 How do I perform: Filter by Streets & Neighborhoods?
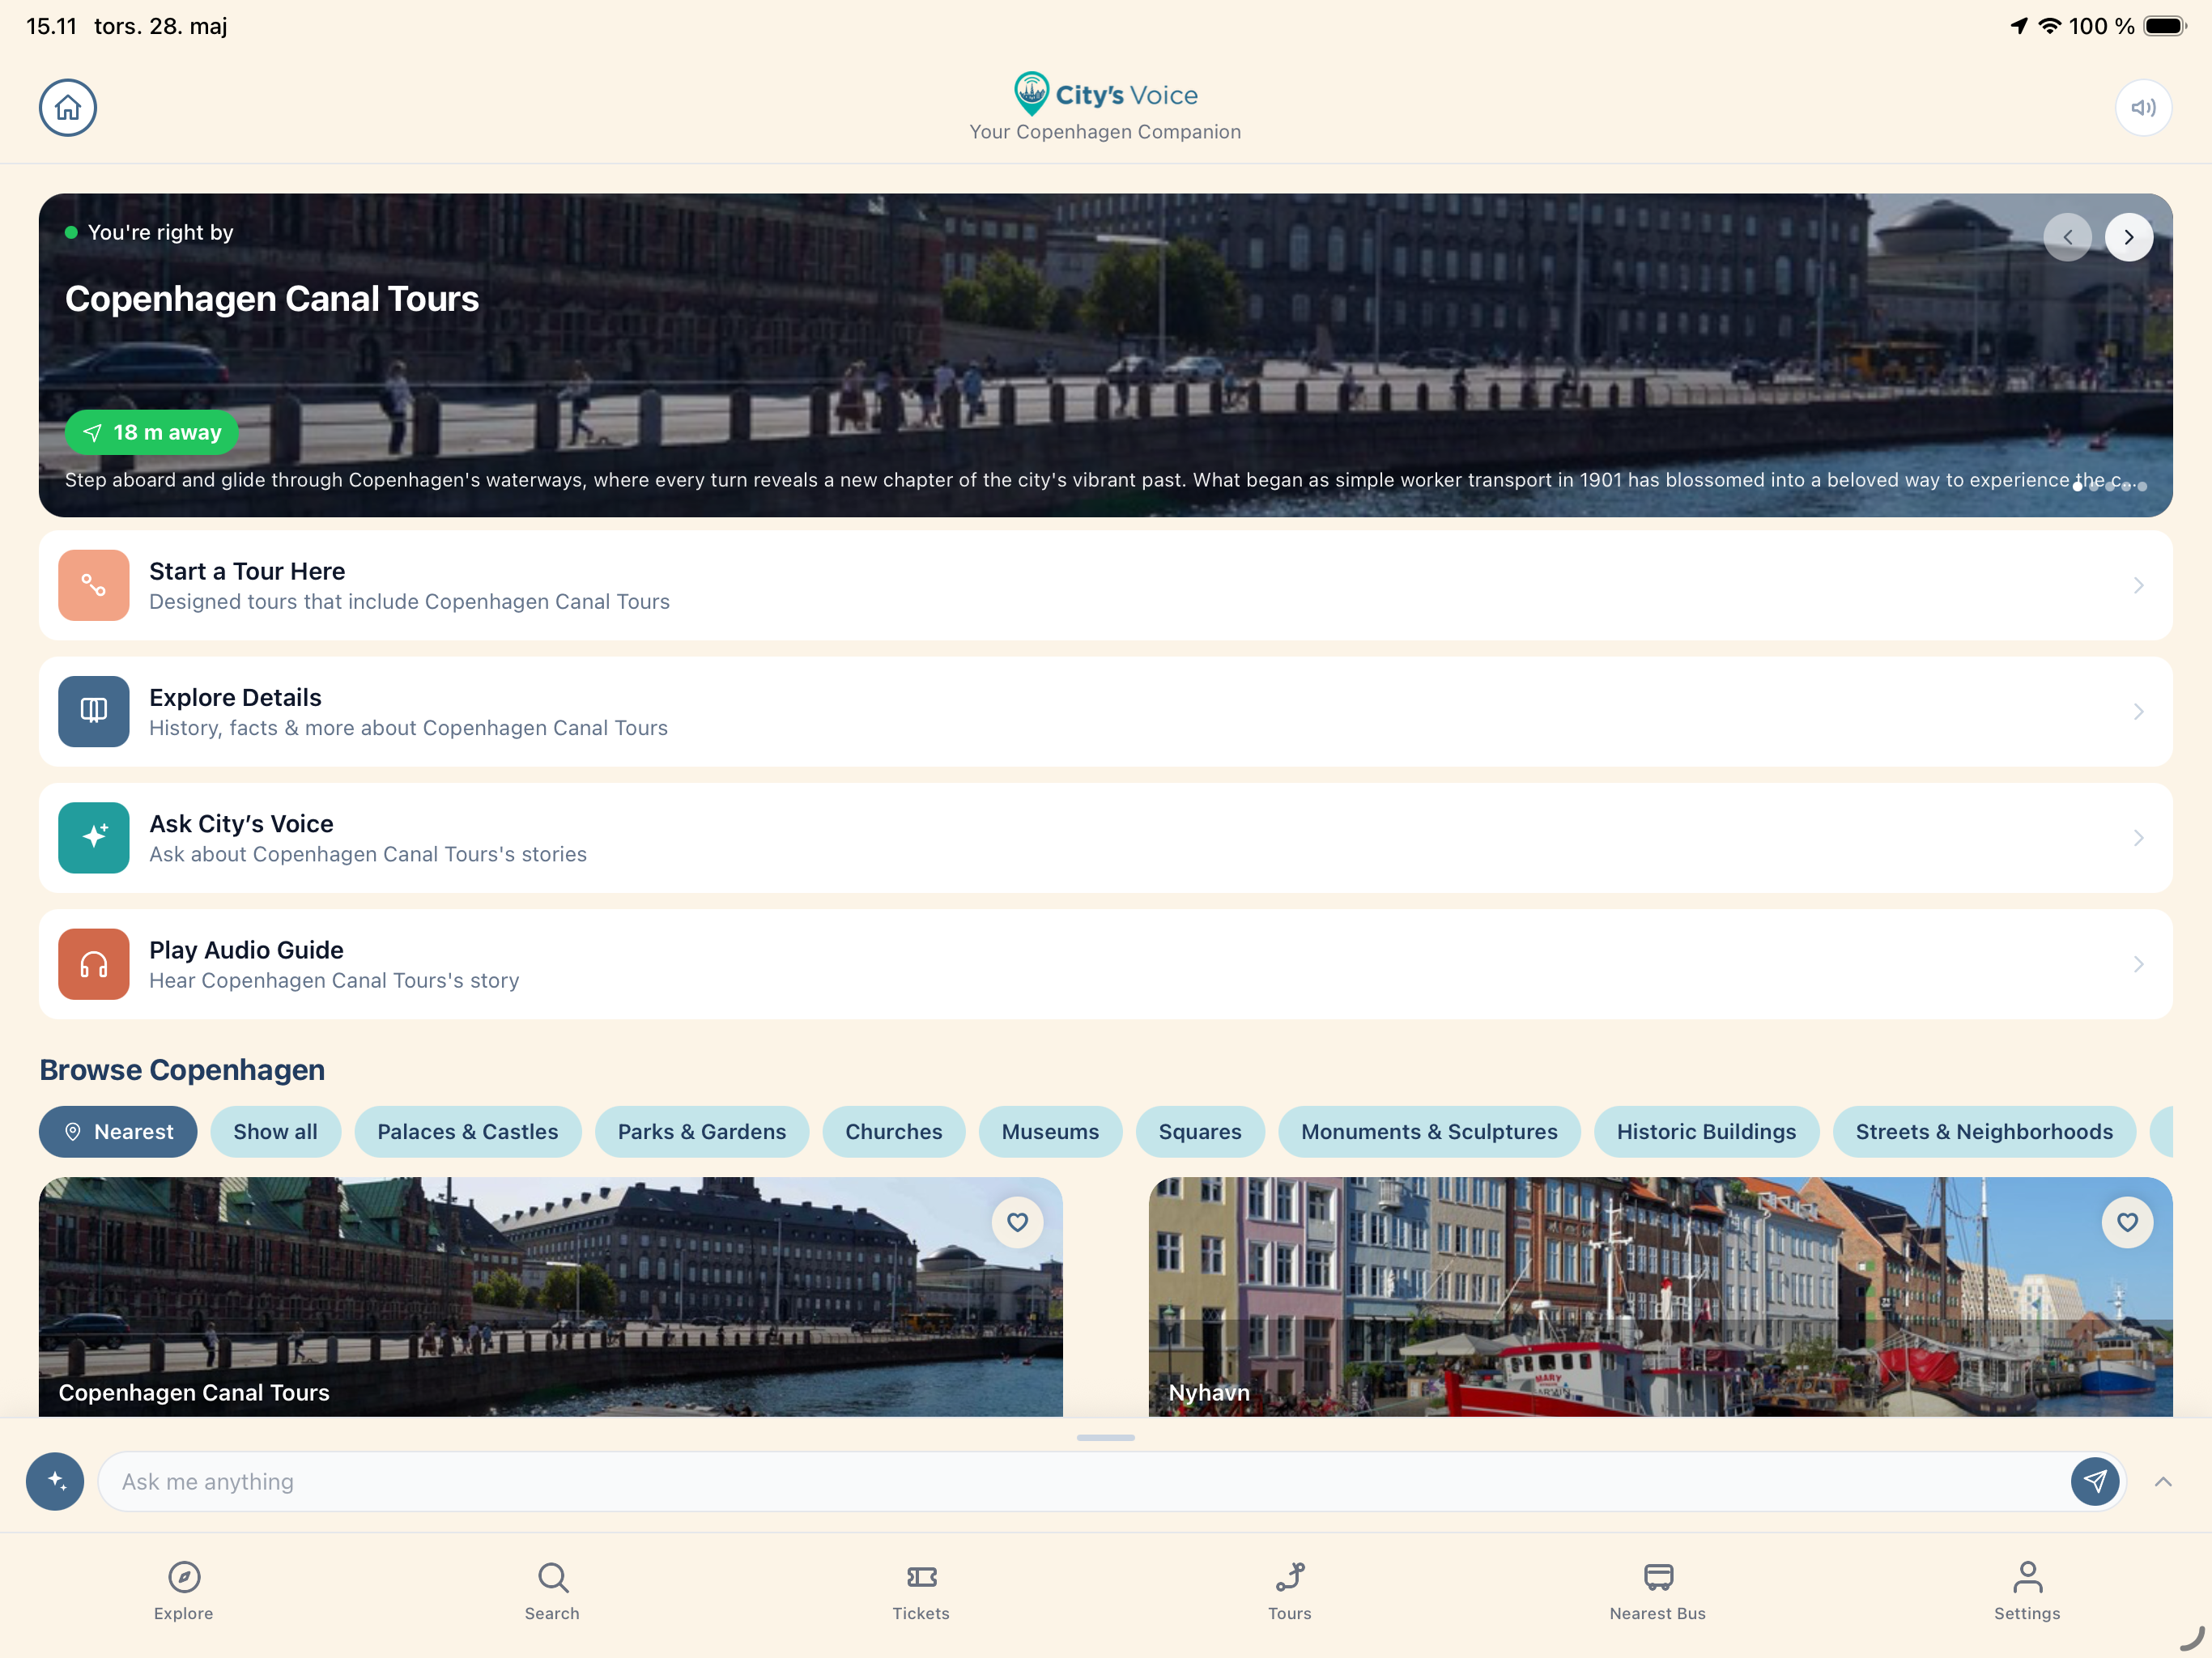click(x=1984, y=1131)
